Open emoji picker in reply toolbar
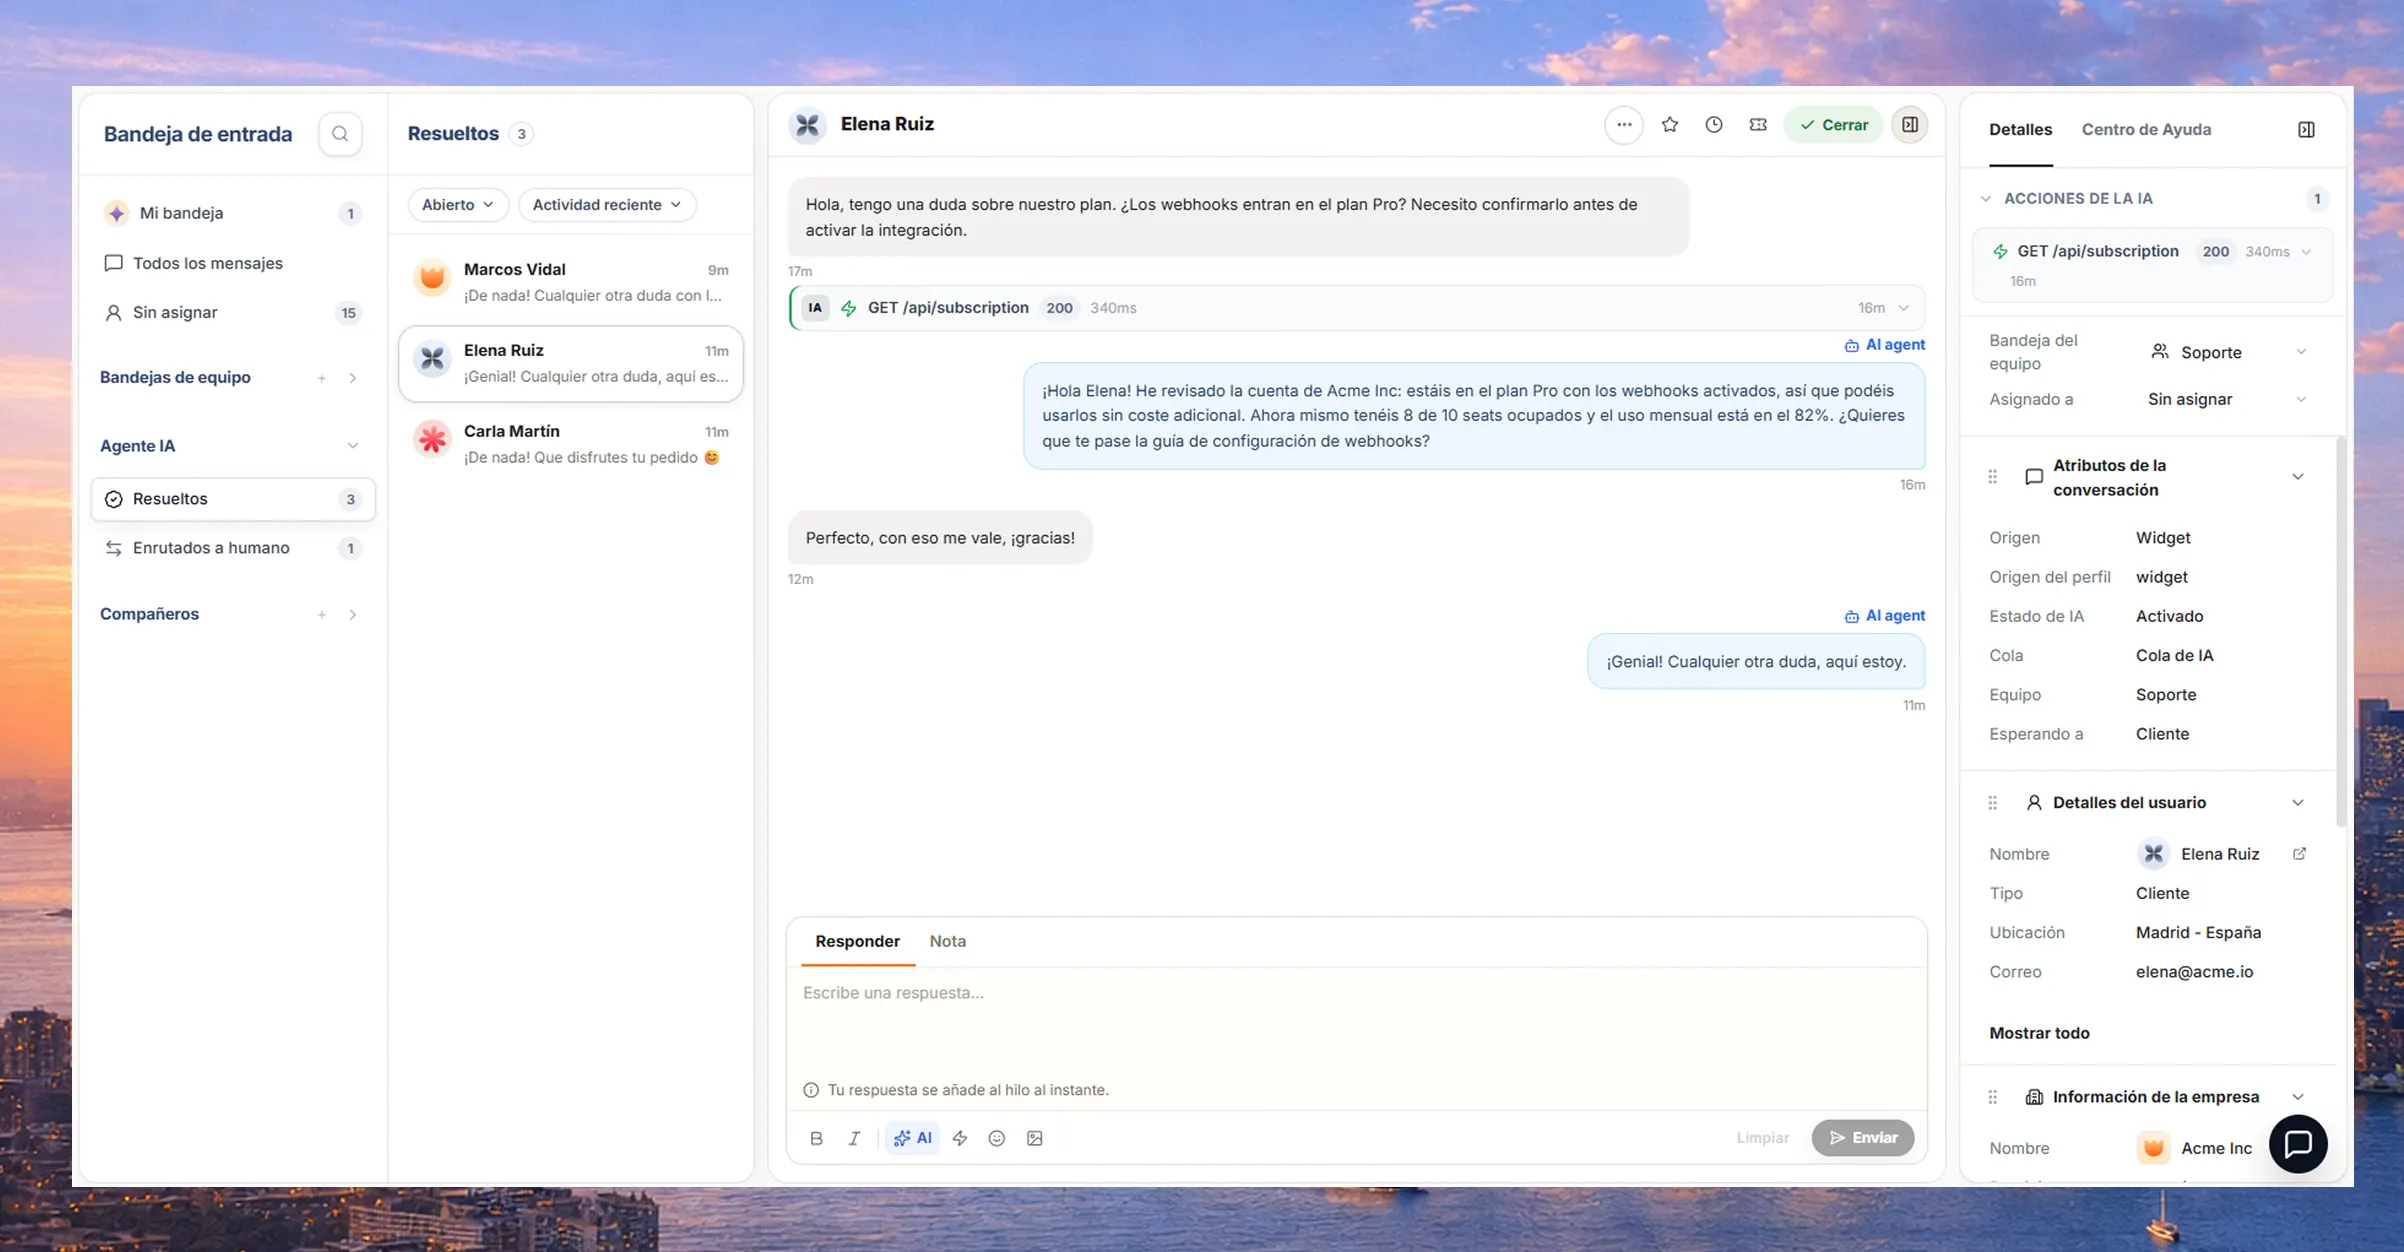 997,1138
